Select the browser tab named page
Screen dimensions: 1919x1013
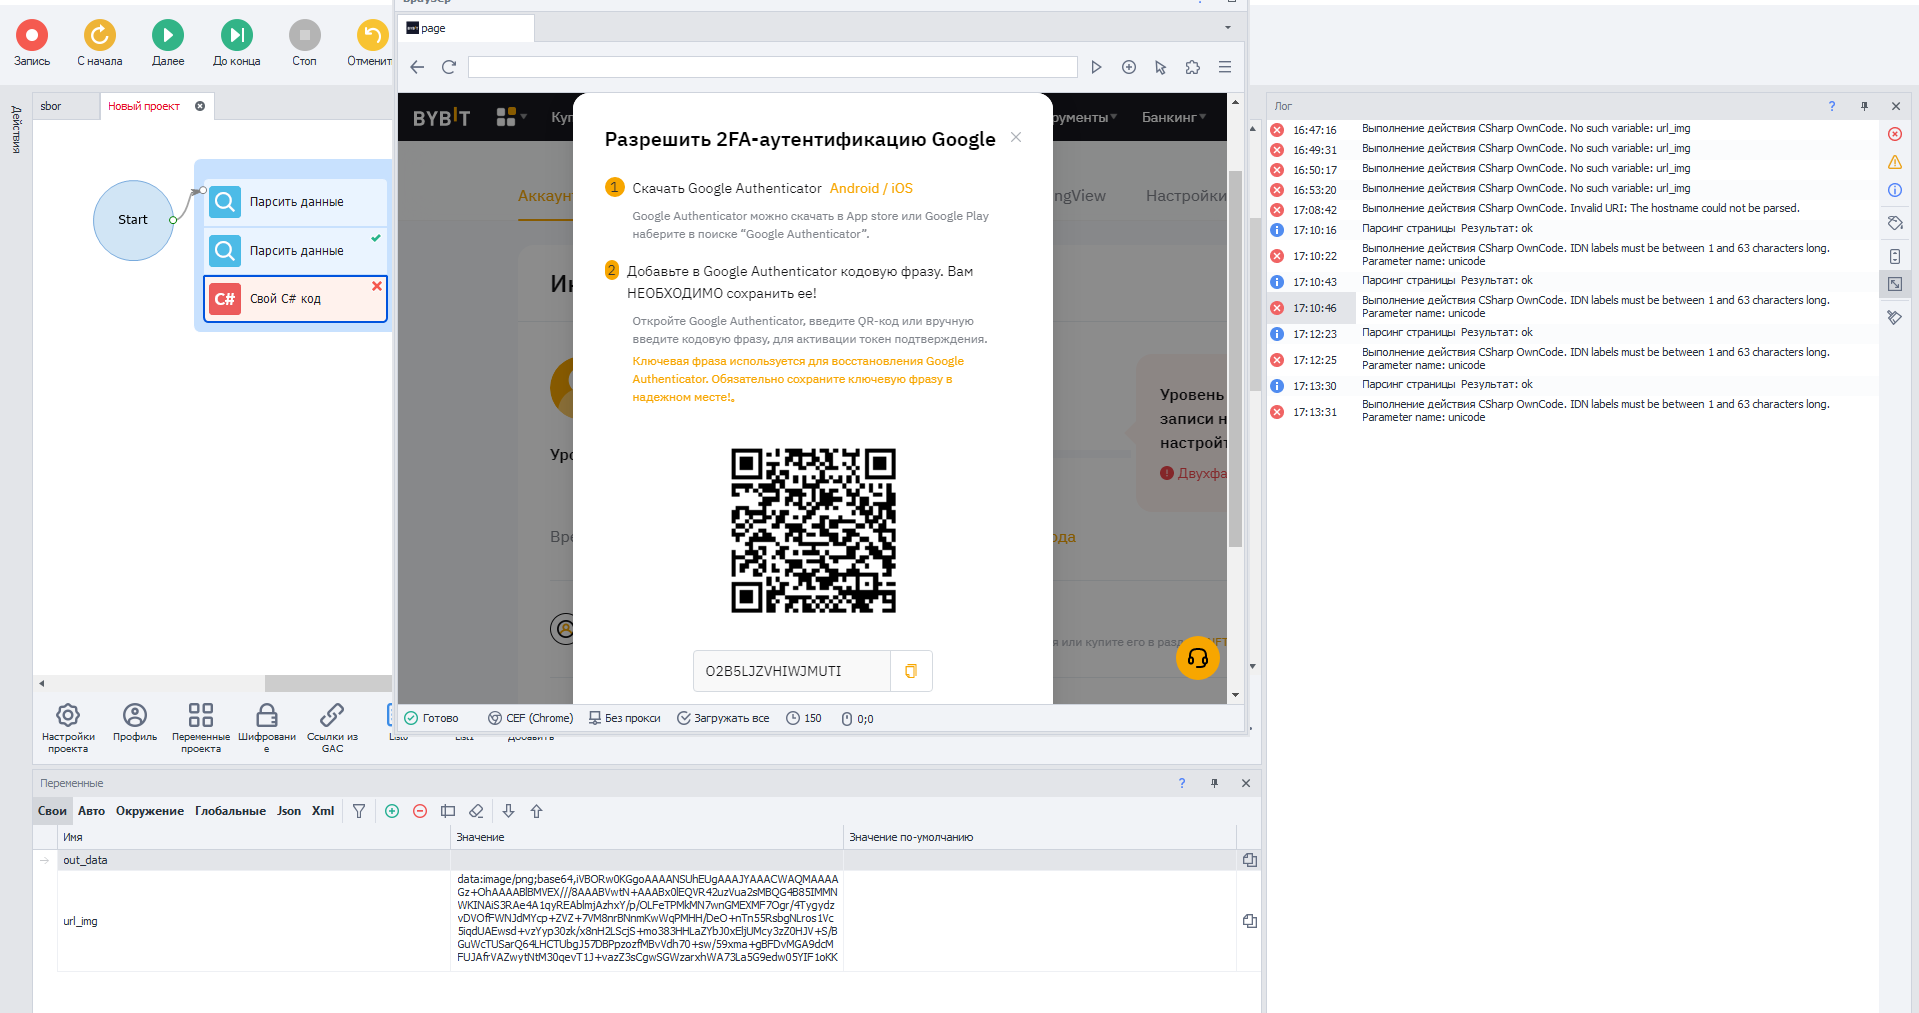466,28
